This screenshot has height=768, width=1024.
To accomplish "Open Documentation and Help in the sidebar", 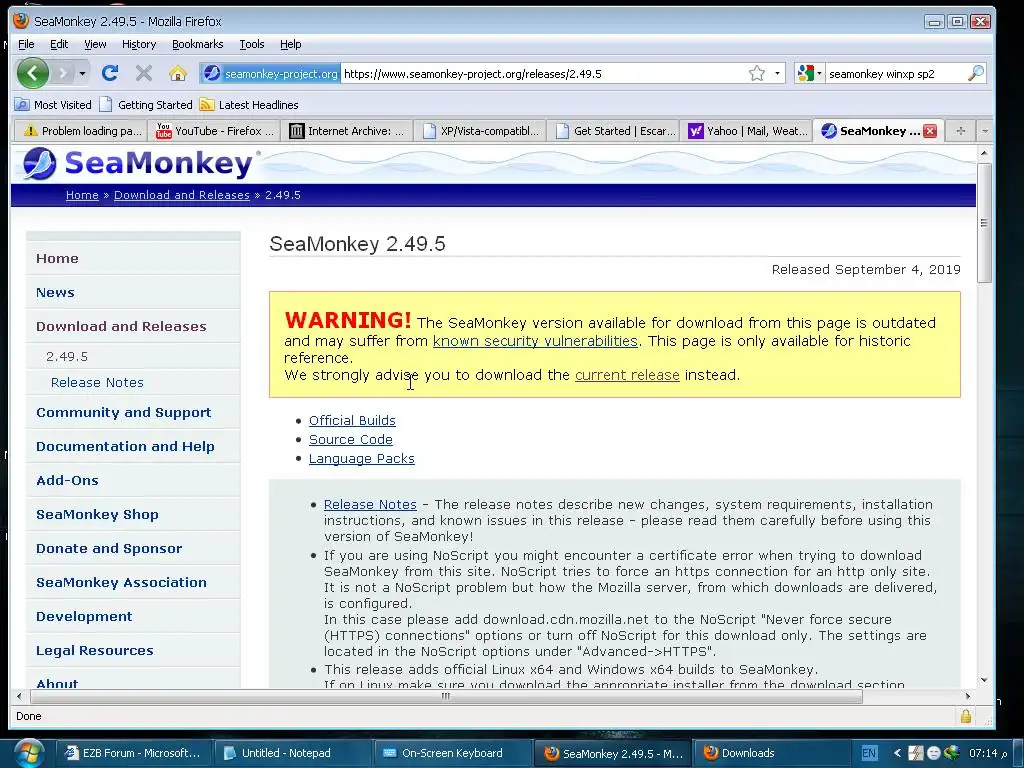I will tap(125, 447).
